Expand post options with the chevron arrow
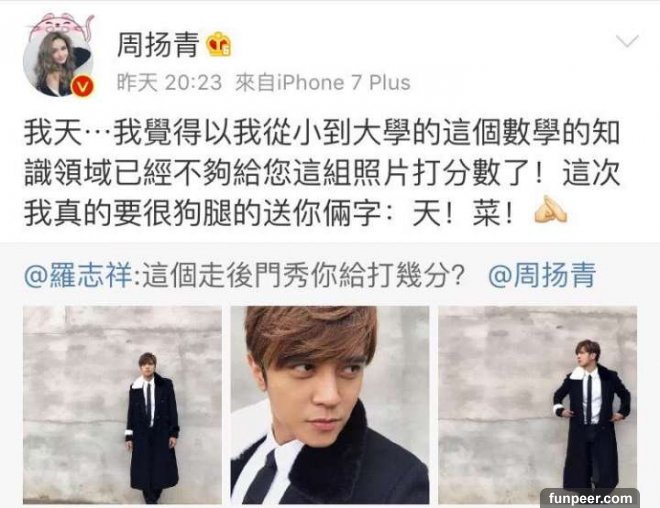 [x=627, y=41]
